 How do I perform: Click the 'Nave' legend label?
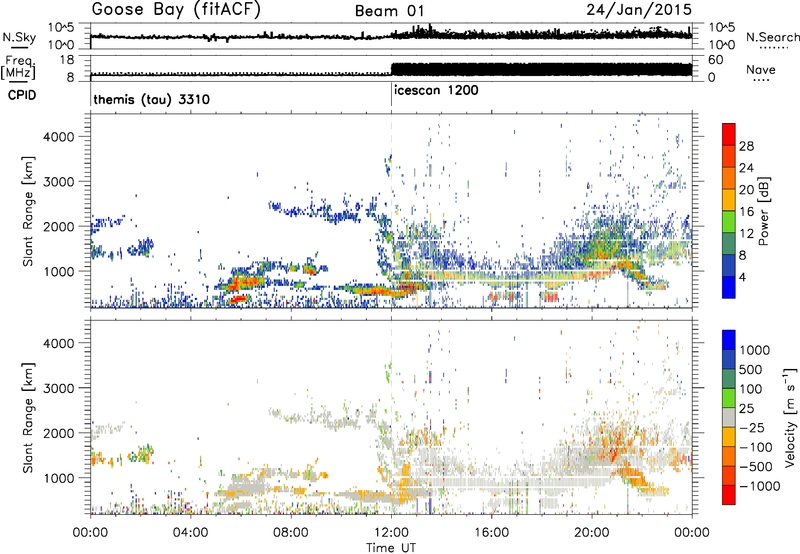tap(761, 69)
